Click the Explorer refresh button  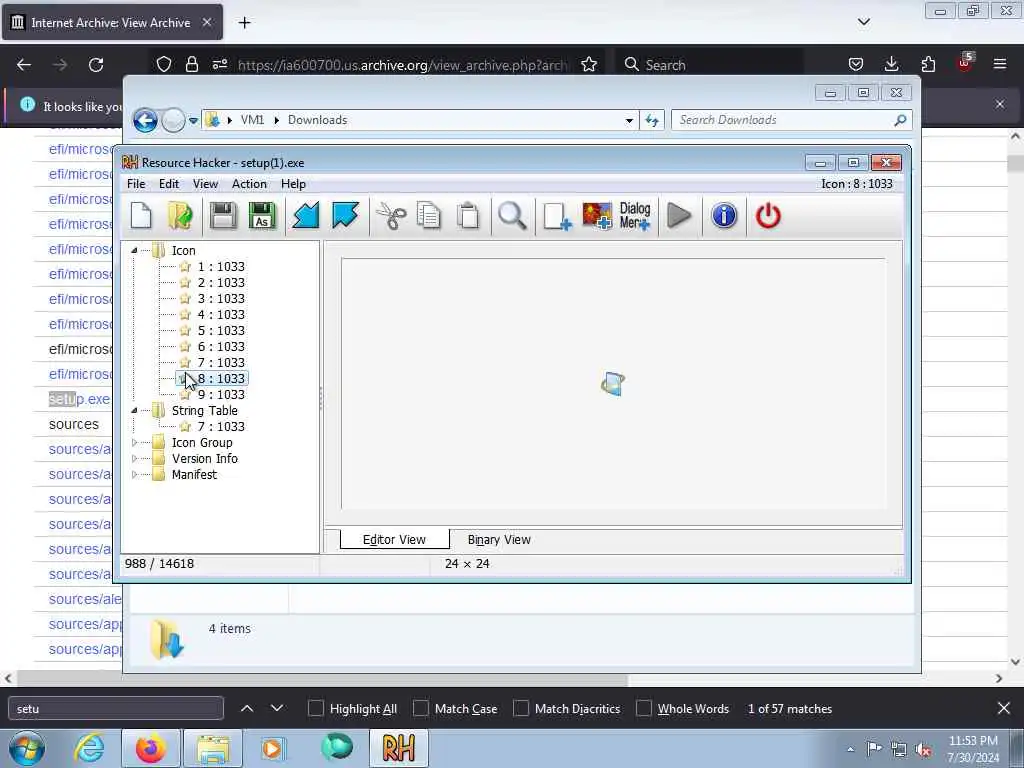652,120
